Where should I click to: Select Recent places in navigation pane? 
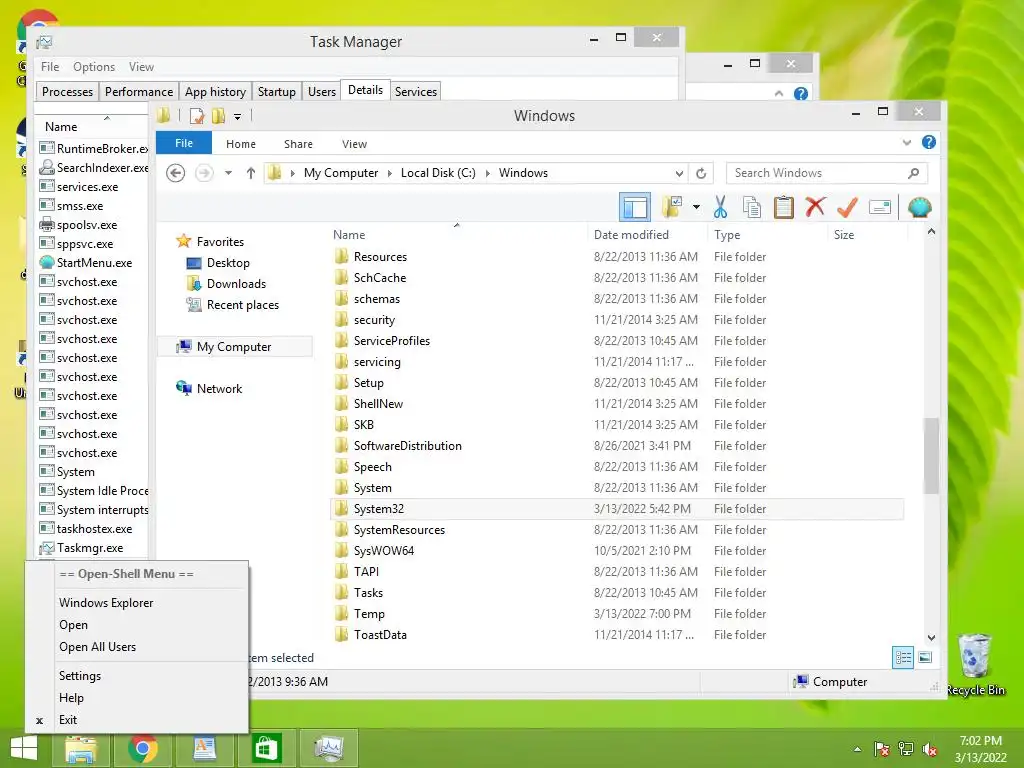pos(242,305)
